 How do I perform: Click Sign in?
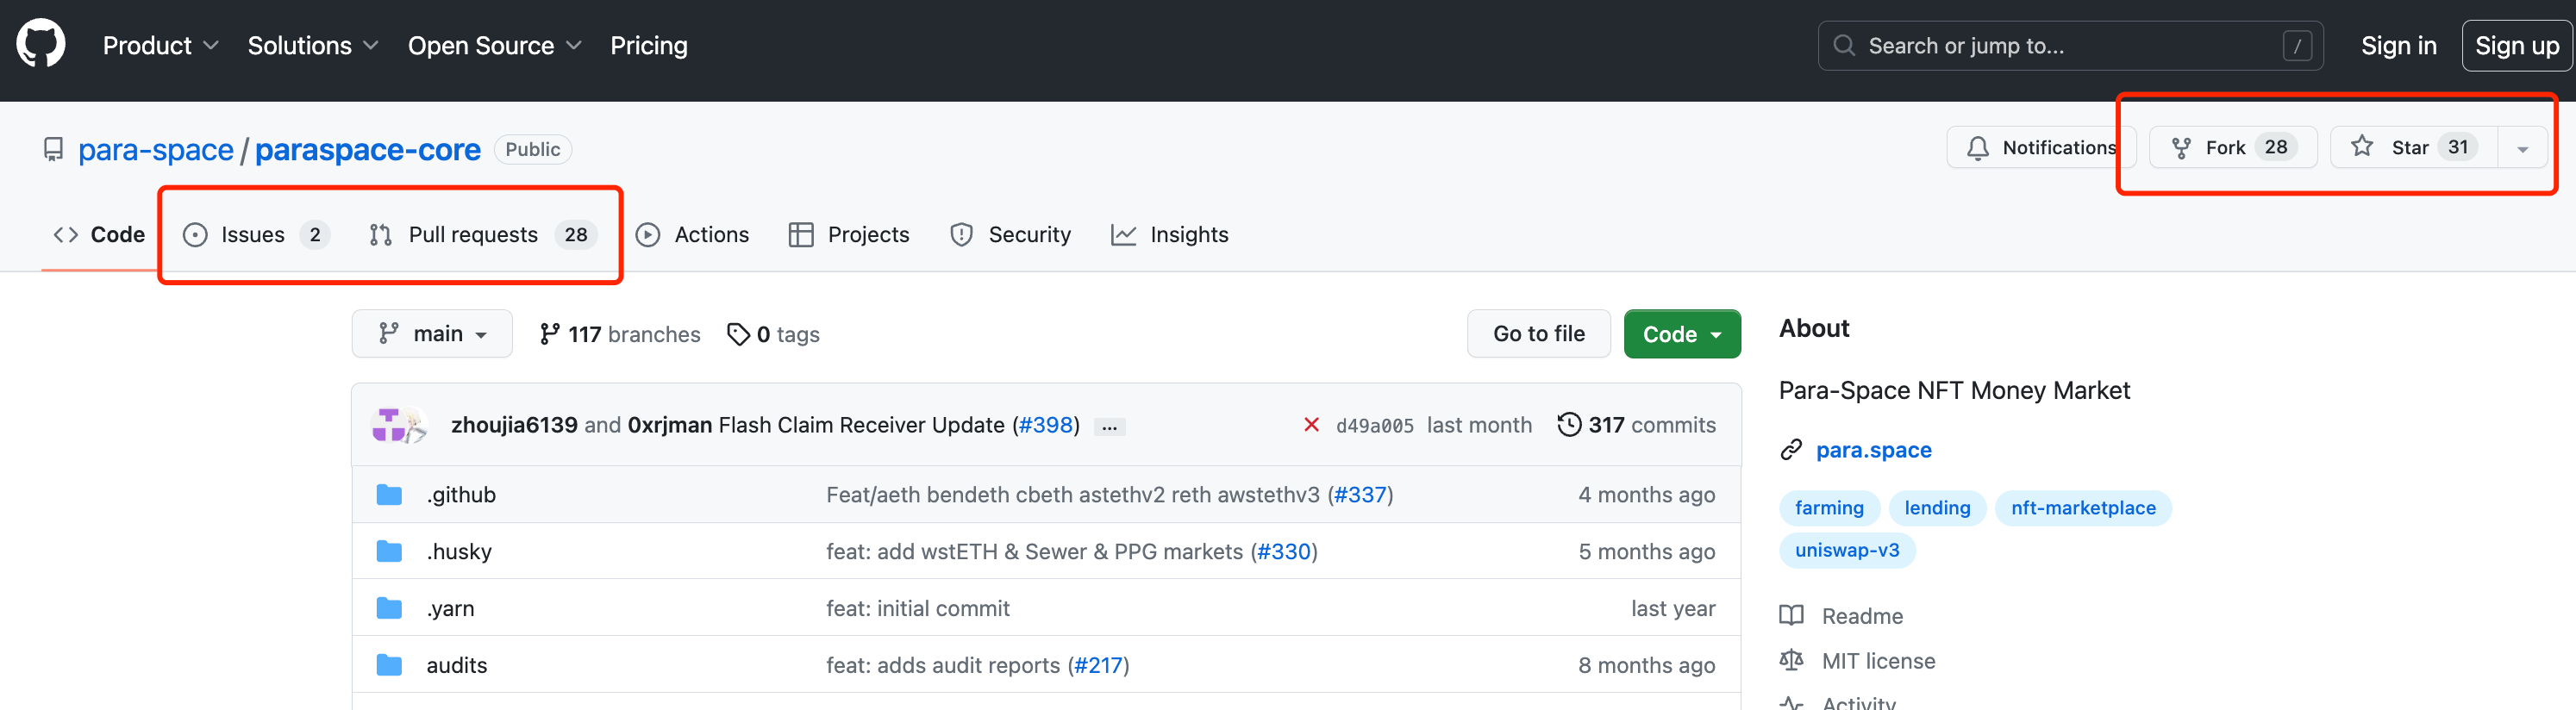coord(2398,46)
